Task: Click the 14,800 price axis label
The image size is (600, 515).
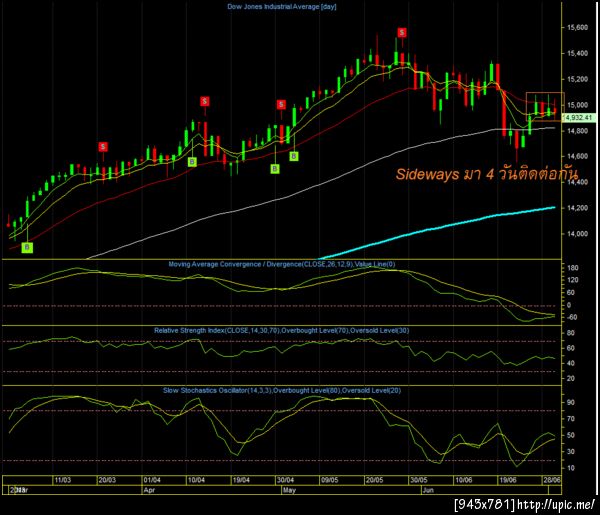Action: [x=577, y=131]
